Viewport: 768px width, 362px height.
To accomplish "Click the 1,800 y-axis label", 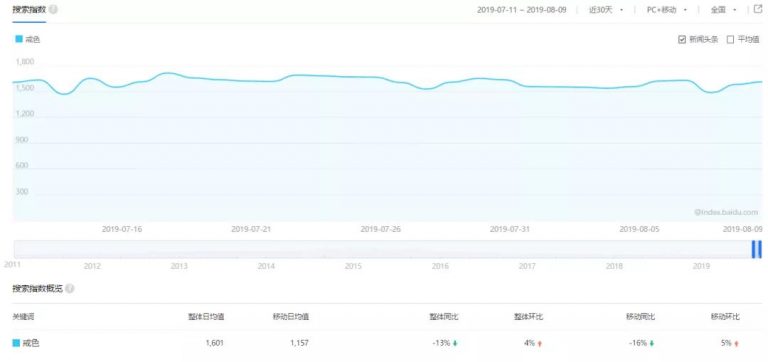I will coord(25,62).
